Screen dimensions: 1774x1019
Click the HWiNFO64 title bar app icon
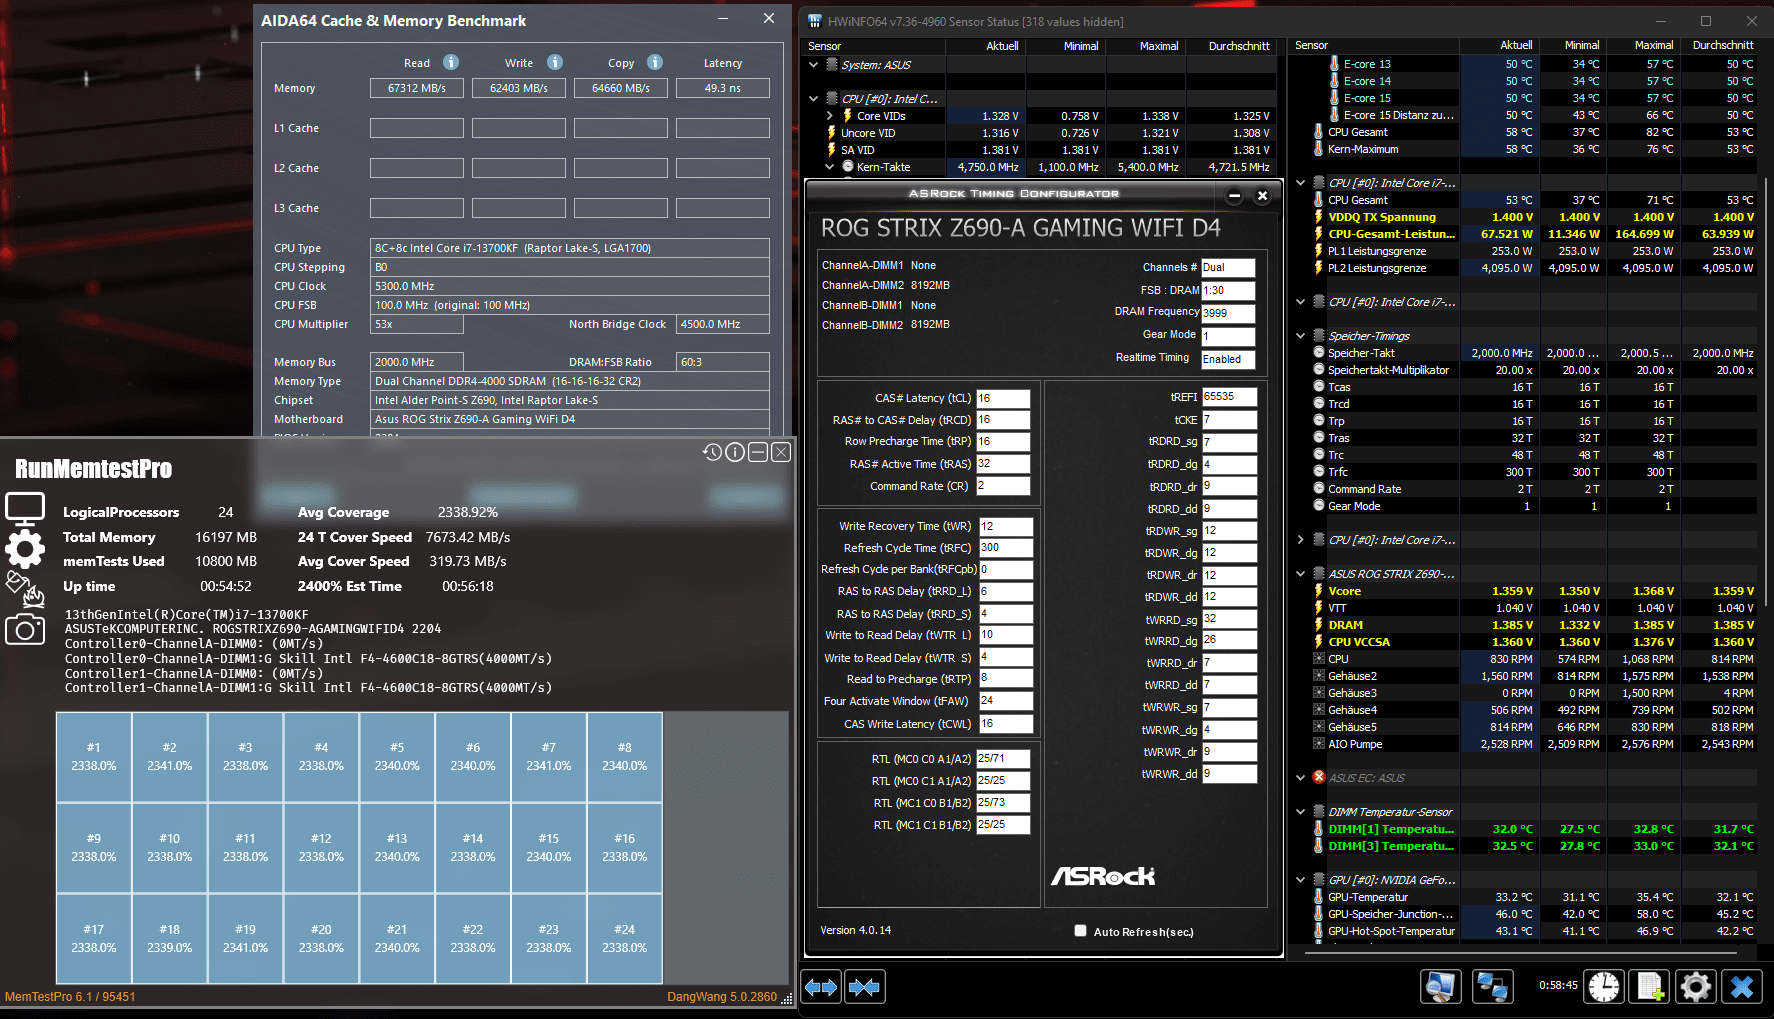pos(815,21)
